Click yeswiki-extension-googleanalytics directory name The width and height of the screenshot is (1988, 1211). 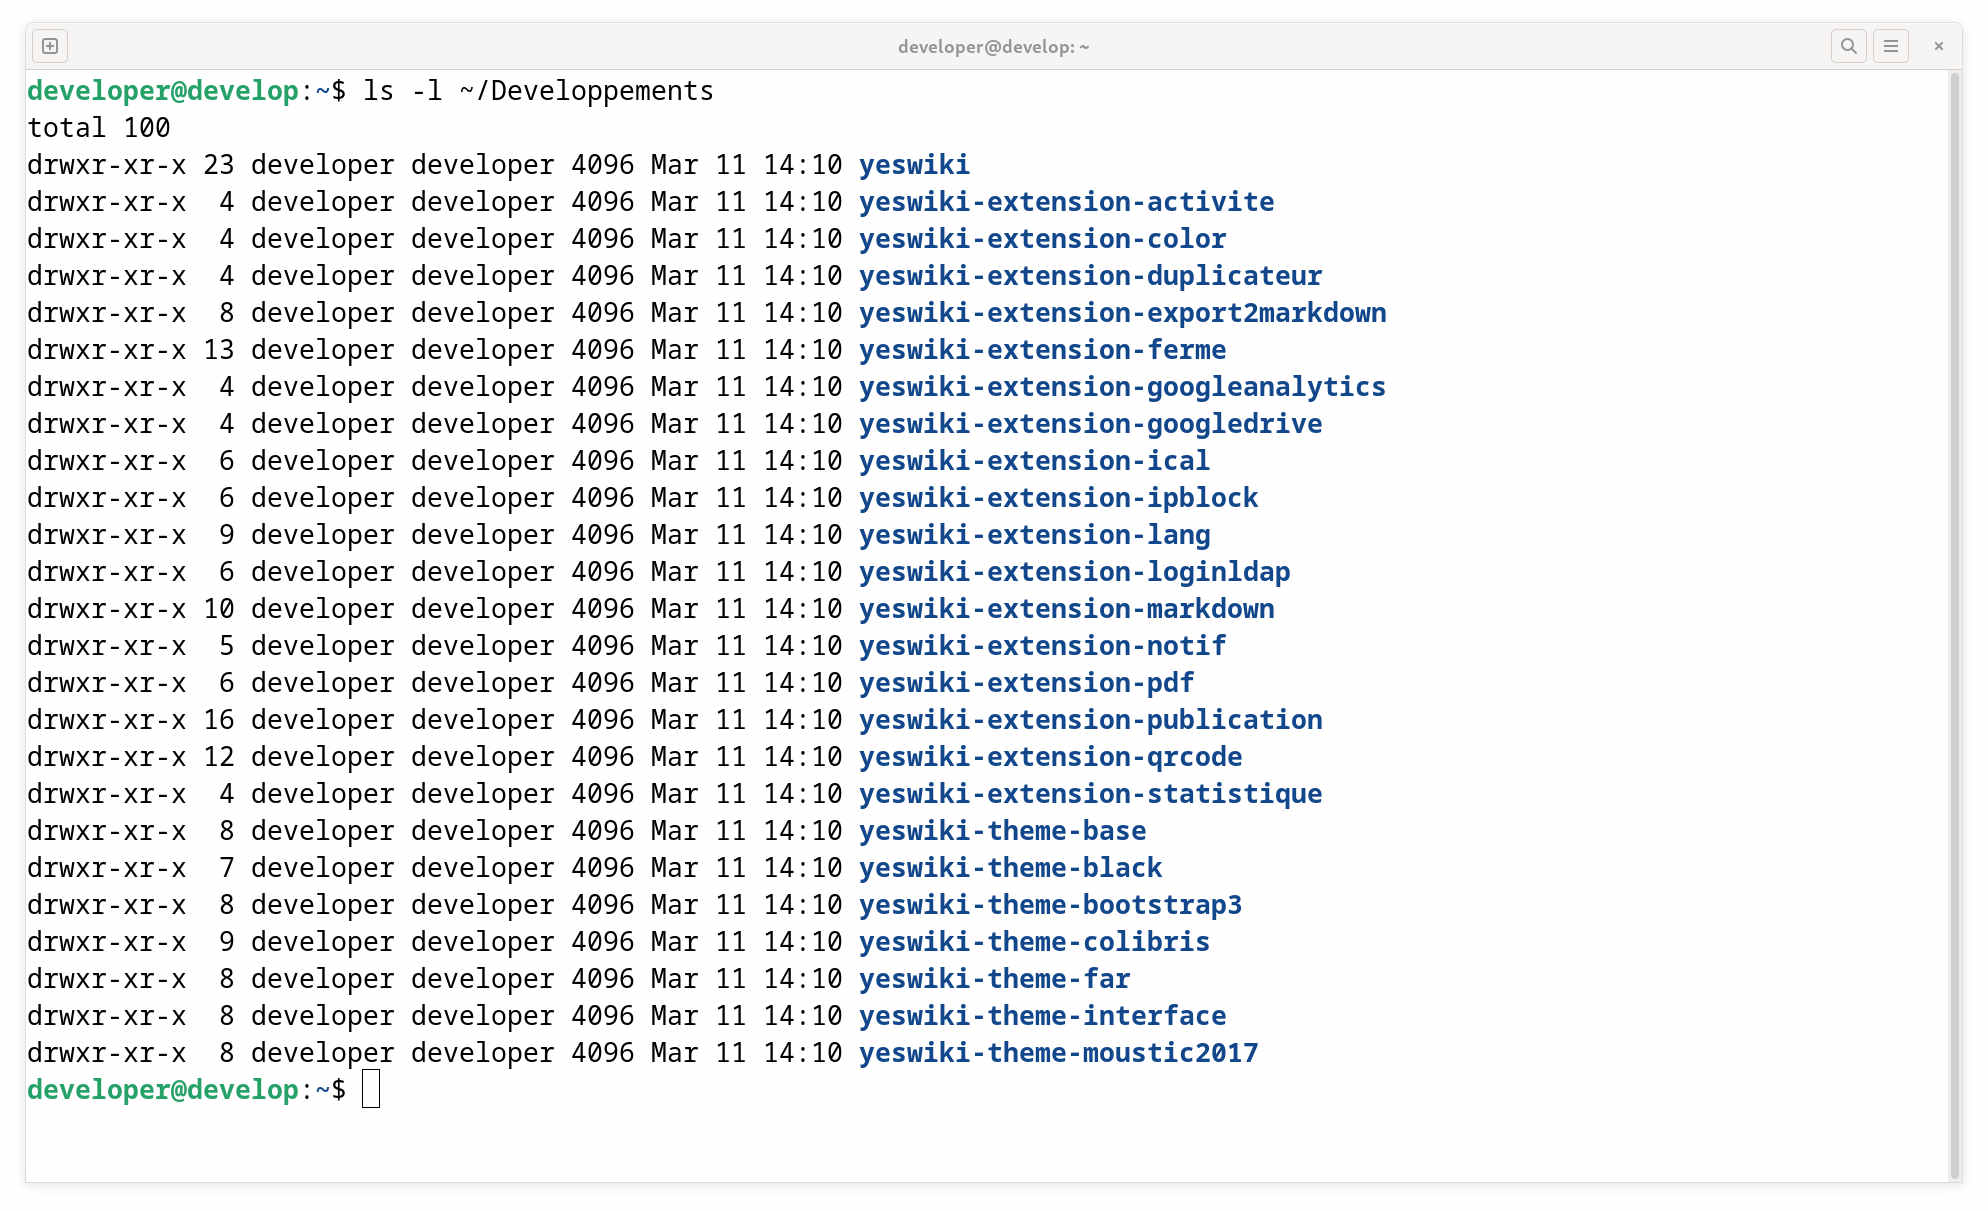click(1121, 387)
